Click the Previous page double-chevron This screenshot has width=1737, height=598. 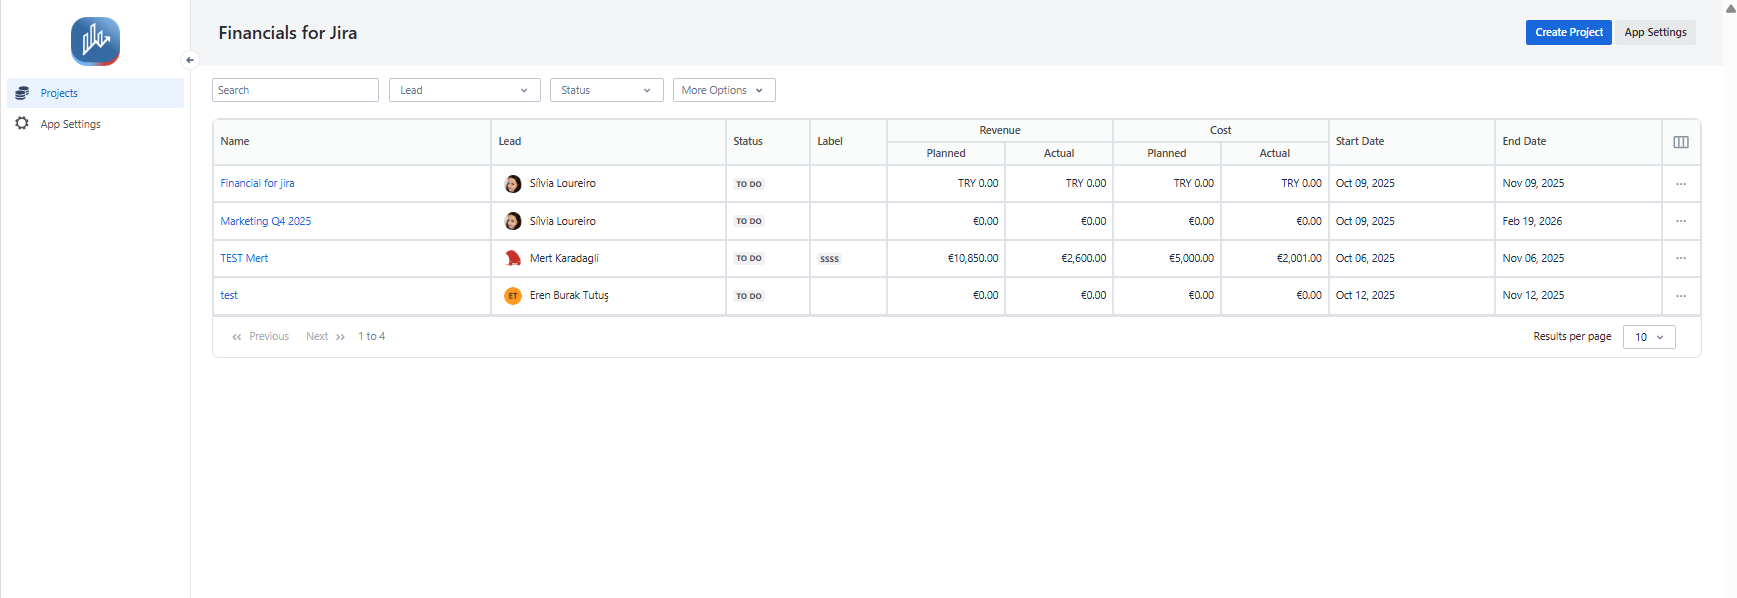coord(237,337)
